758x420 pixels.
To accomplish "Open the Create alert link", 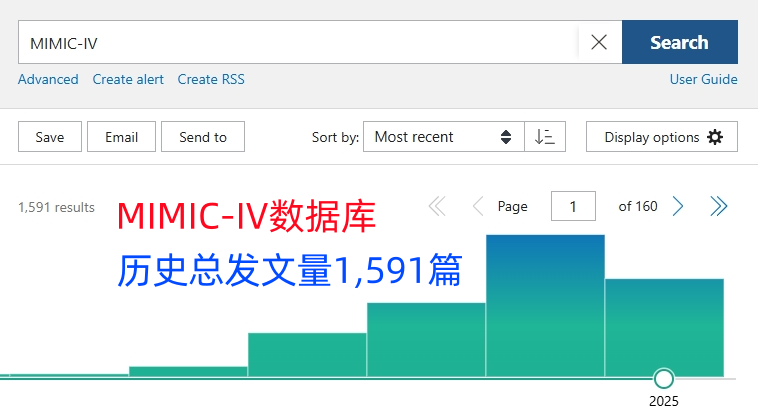I will 128,79.
